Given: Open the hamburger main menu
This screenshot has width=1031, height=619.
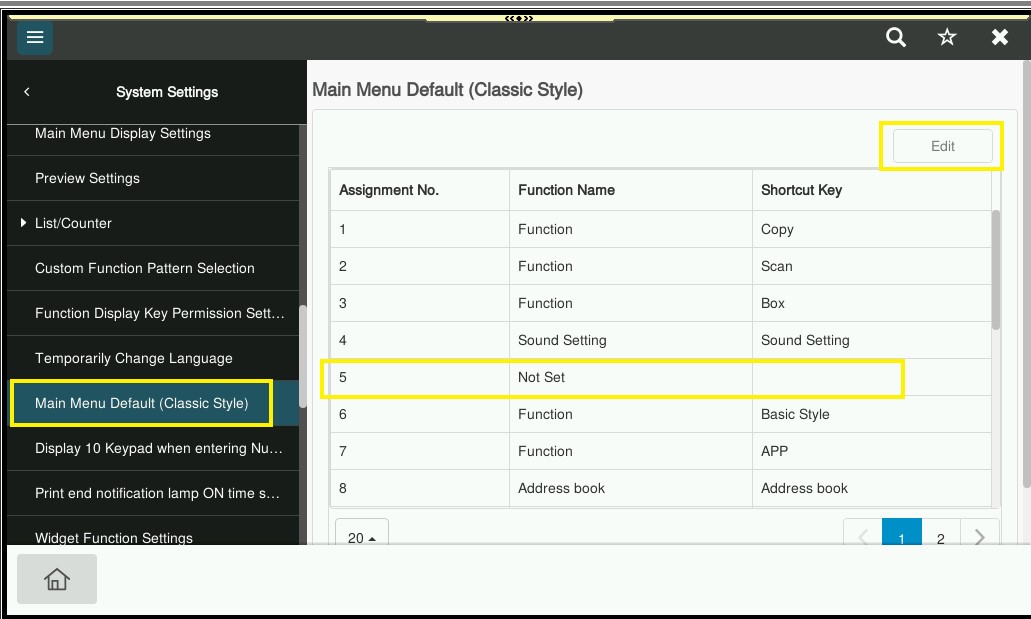Looking at the screenshot, I should coord(35,38).
